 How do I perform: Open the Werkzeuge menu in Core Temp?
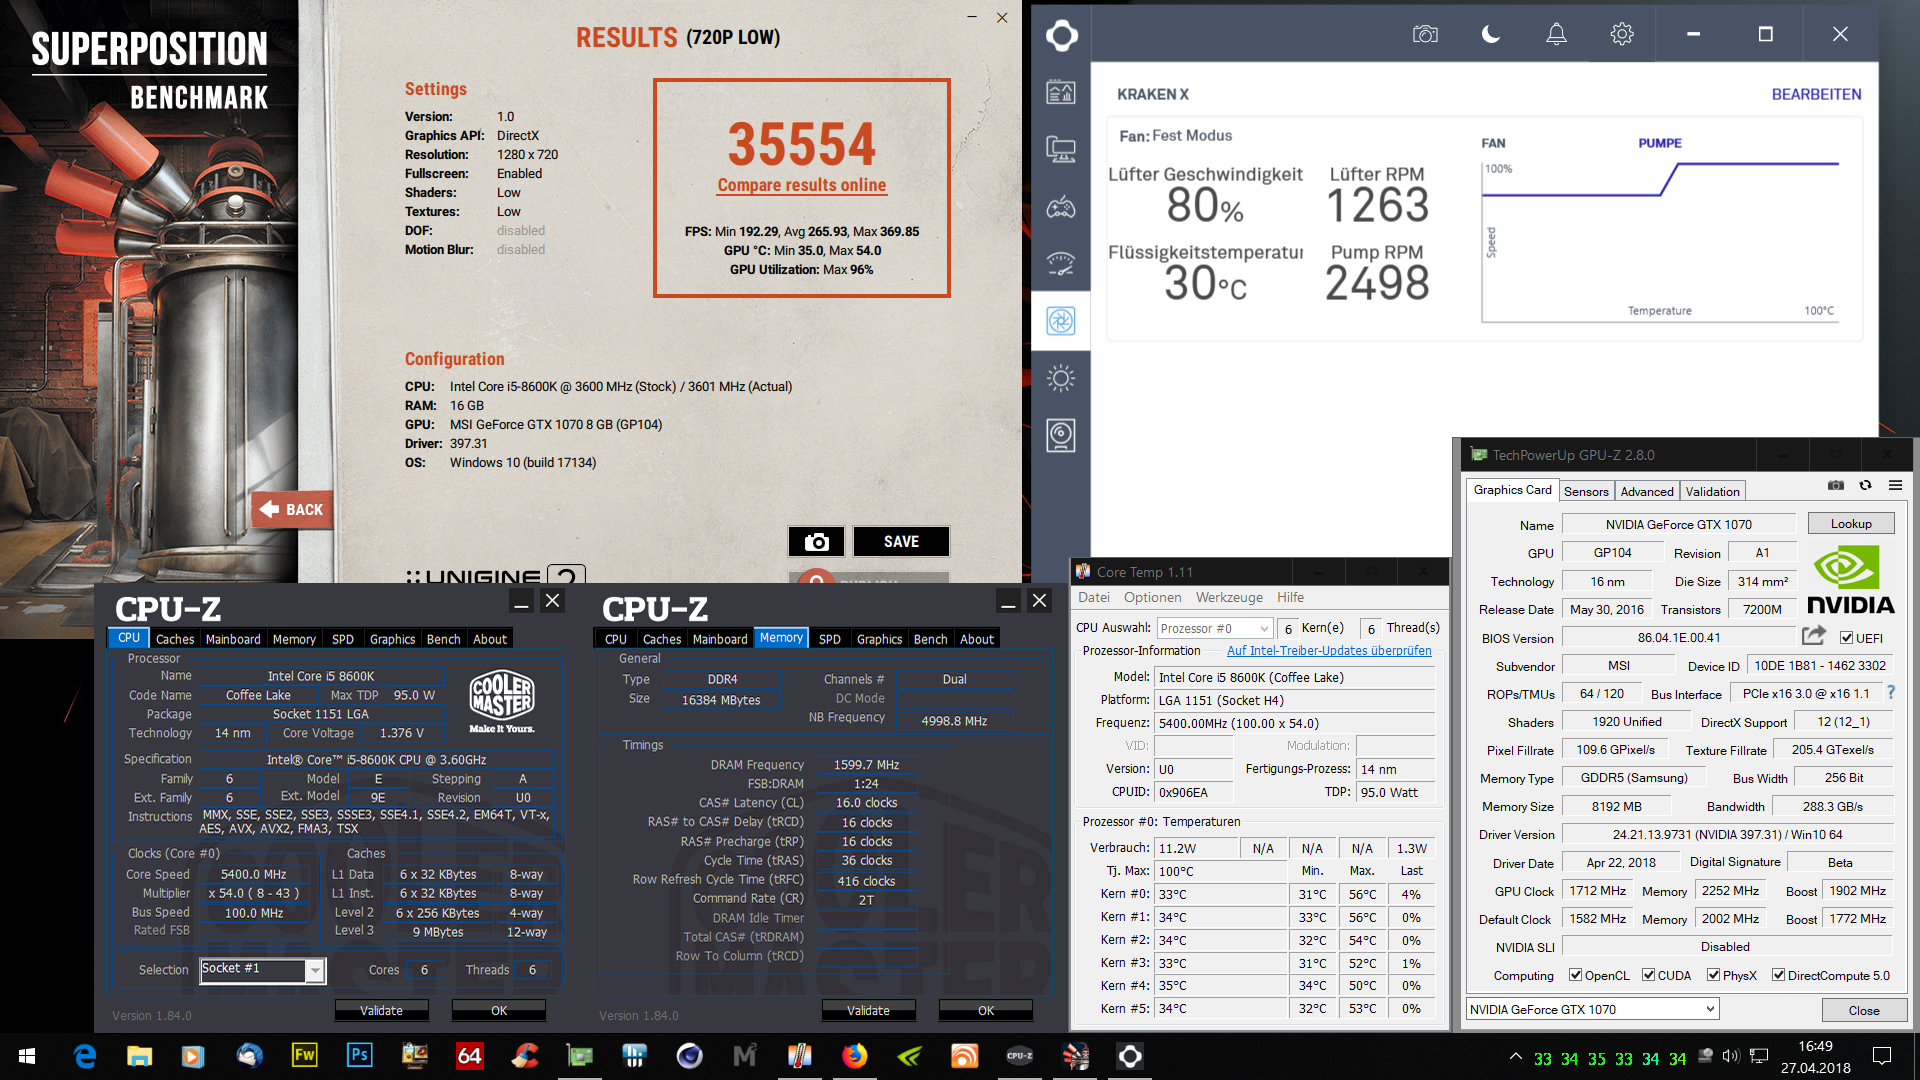pos(1229,597)
